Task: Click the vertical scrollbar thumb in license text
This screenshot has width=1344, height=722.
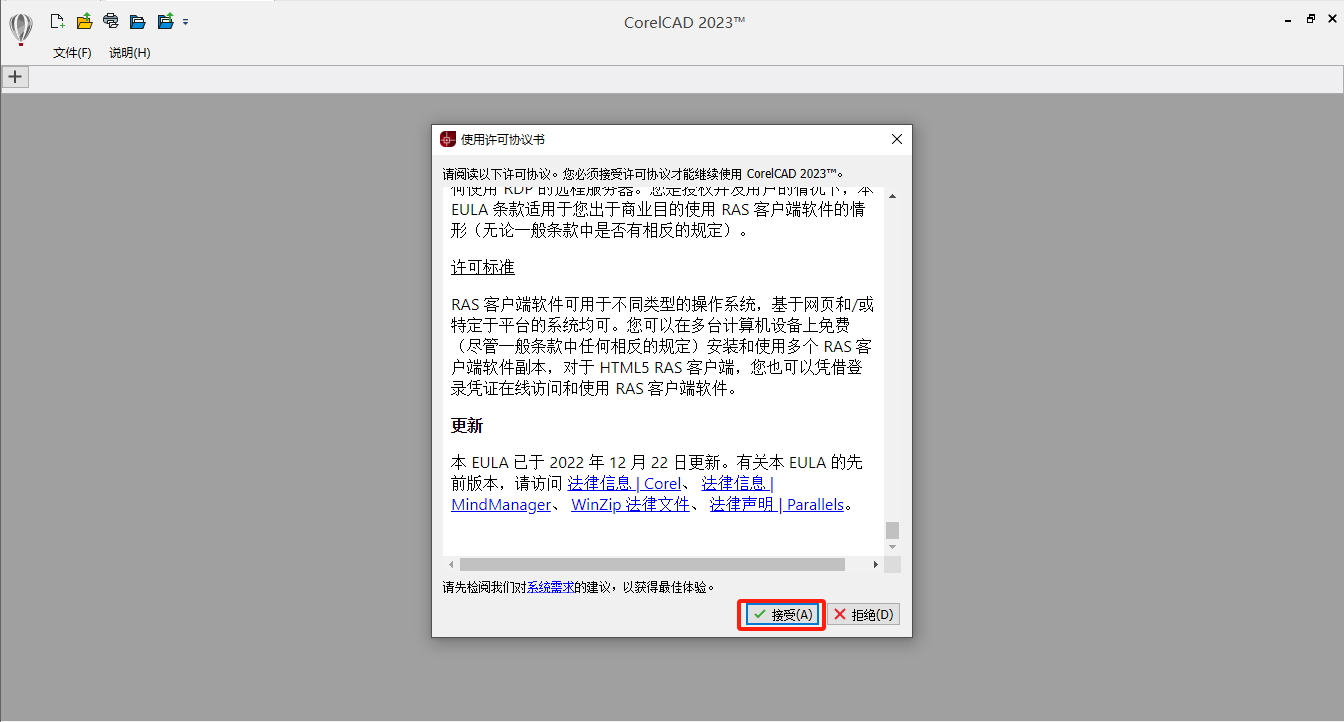Action: pos(892,530)
